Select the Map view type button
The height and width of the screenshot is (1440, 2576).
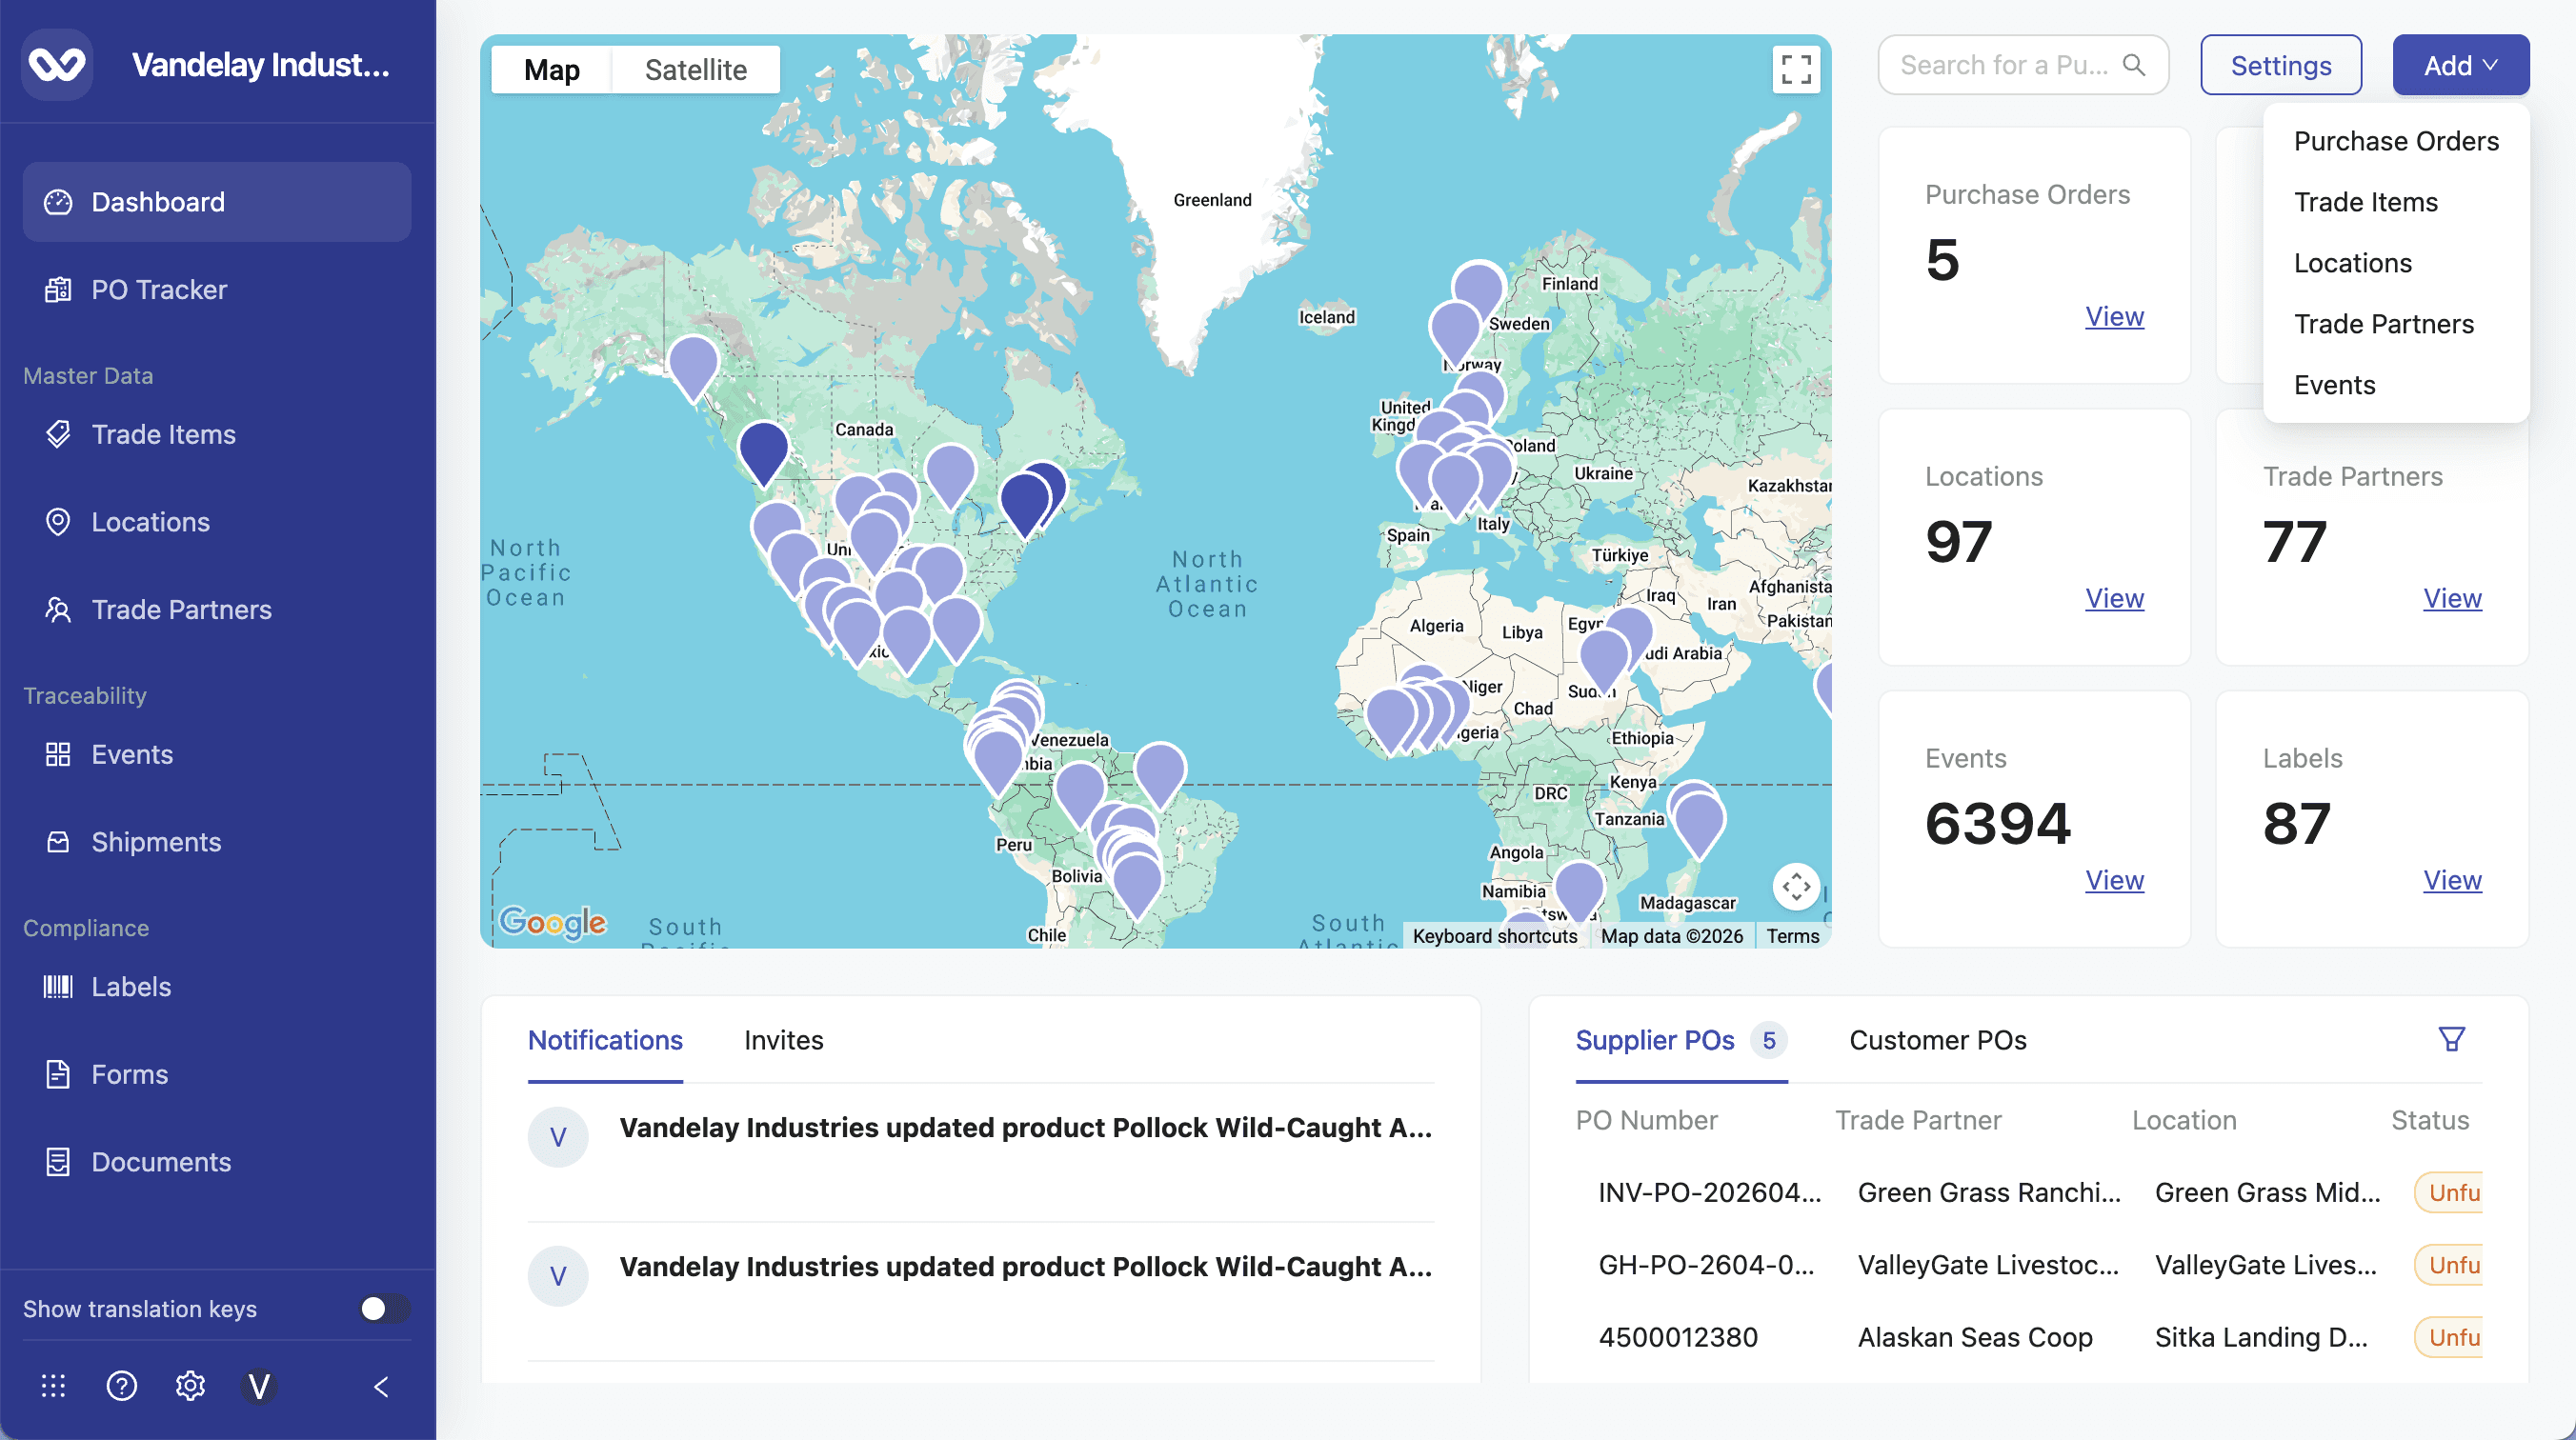551,70
